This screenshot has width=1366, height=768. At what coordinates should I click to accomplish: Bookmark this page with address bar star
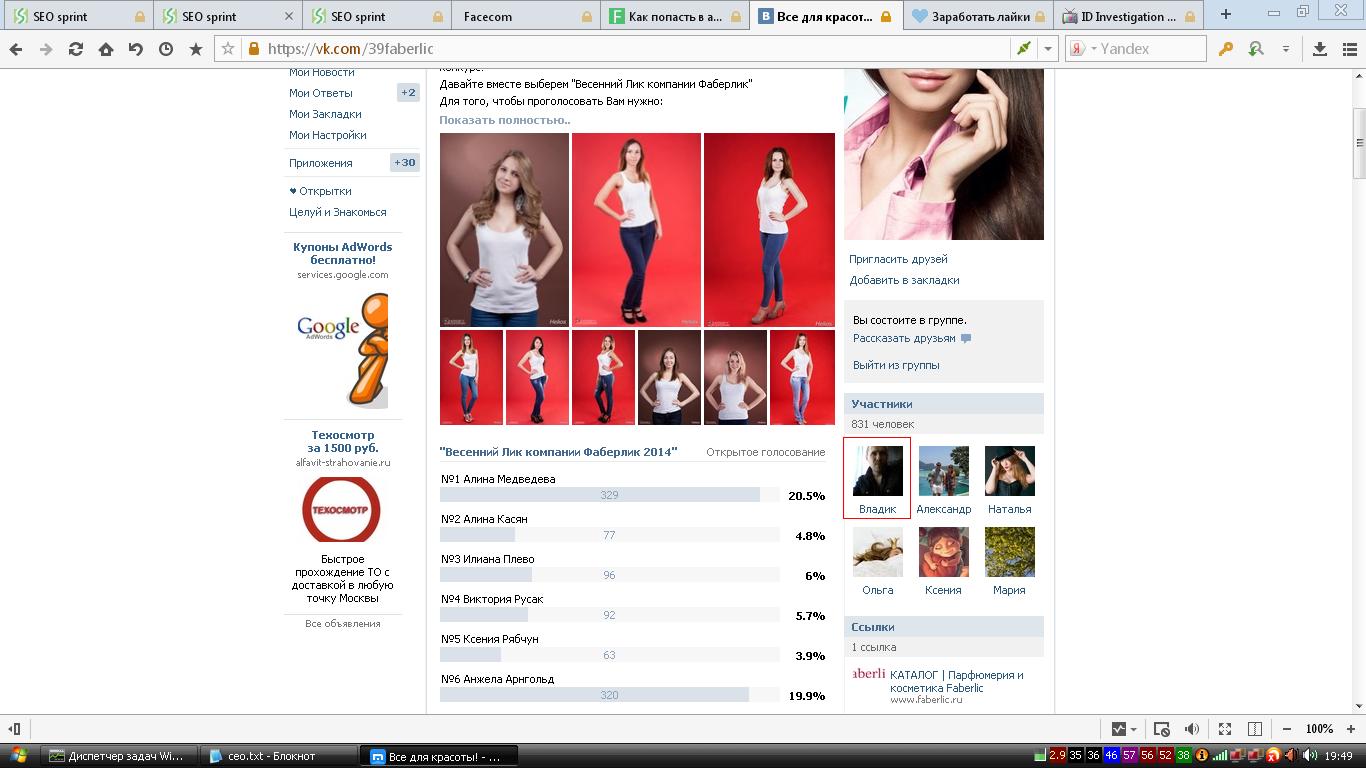coord(228,49)
